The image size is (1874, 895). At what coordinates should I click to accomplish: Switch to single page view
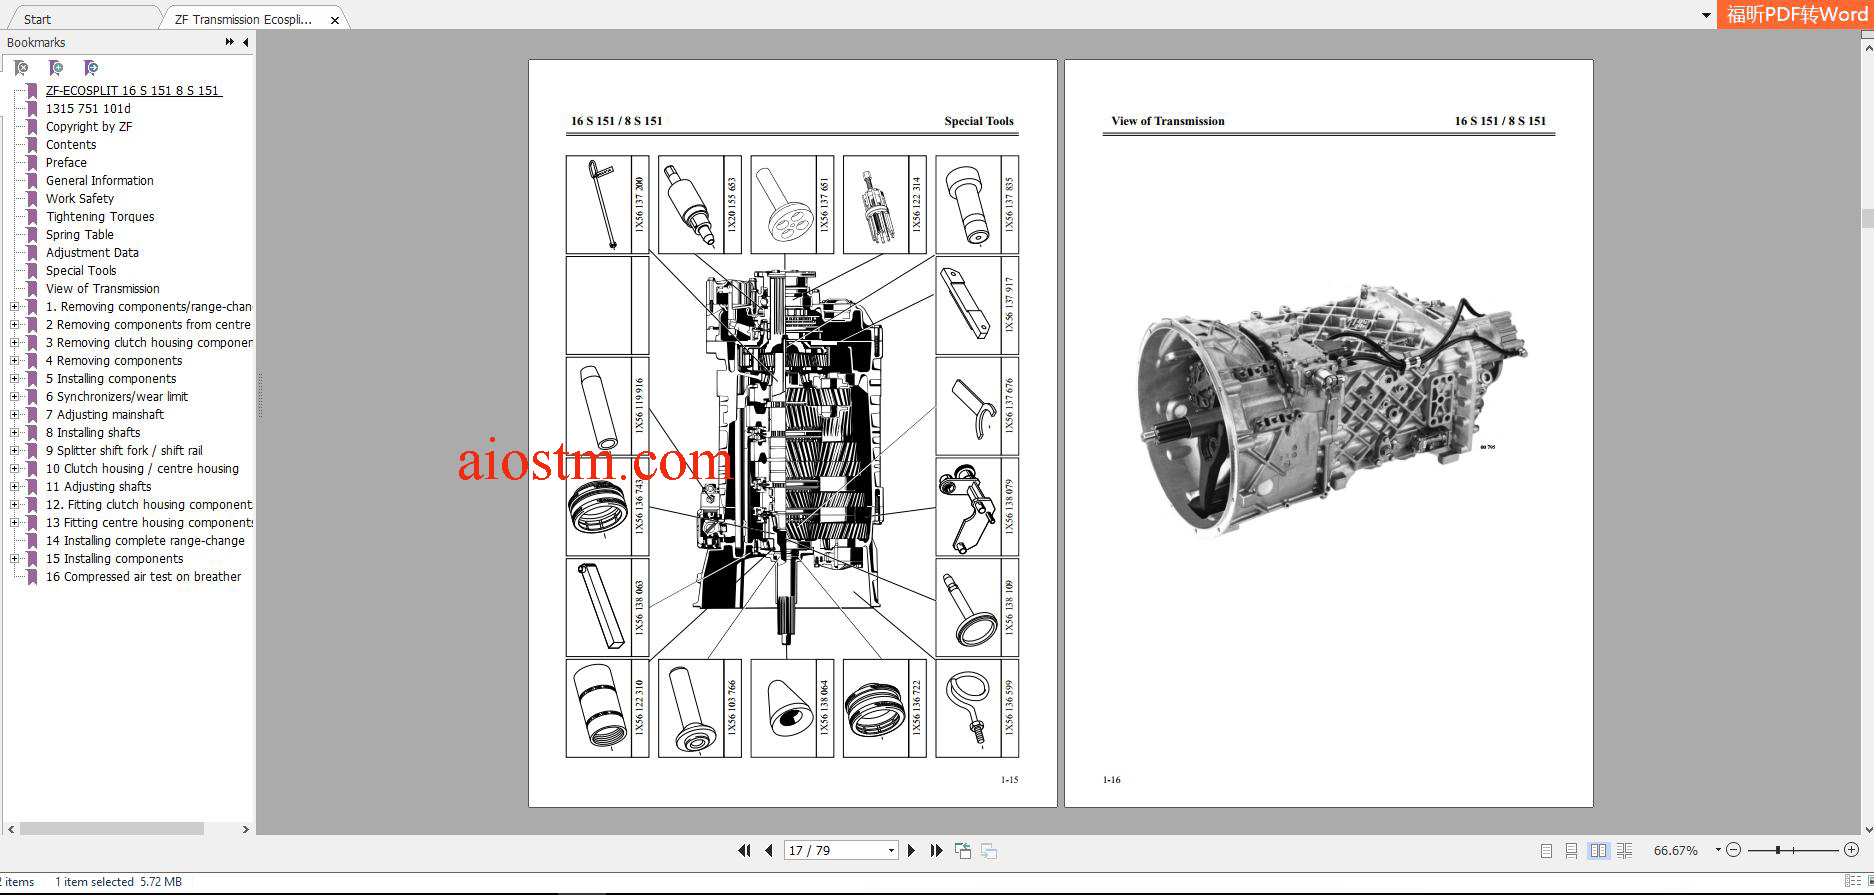(1546, 851)
